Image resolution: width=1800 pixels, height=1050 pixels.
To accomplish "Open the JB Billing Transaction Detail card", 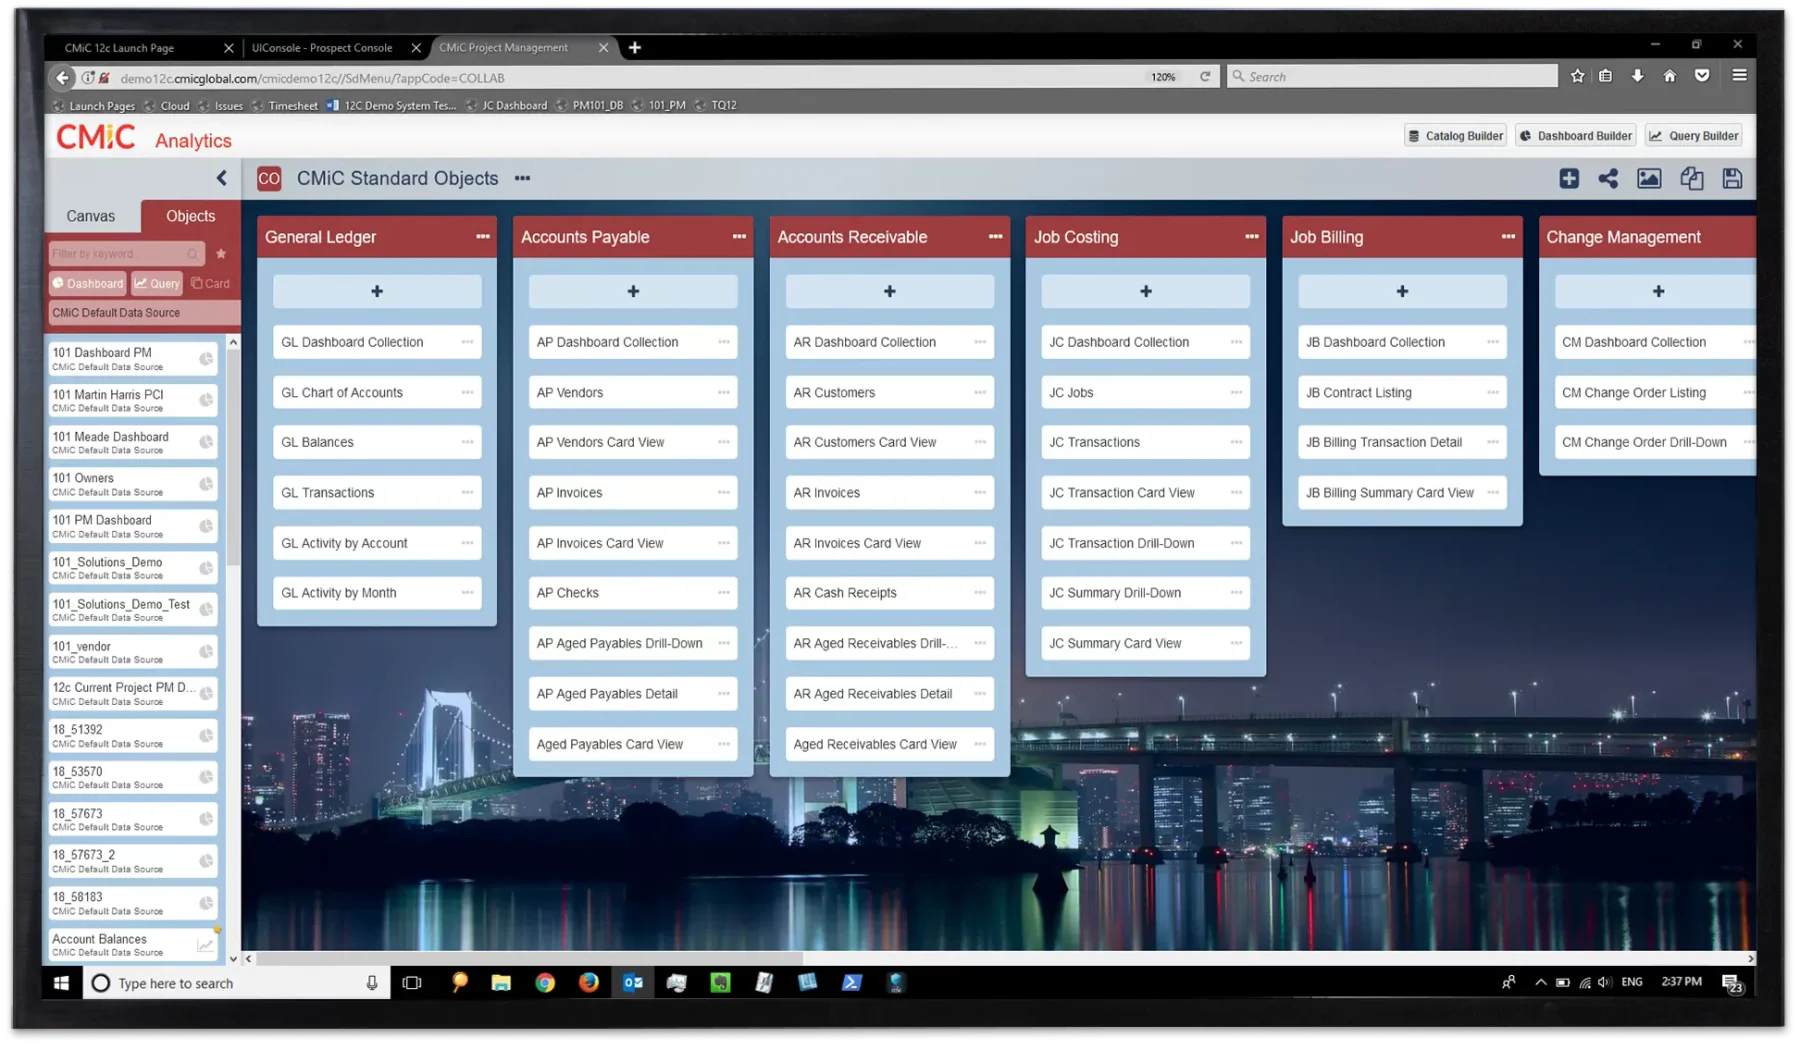I will click(x=1402, y=442).
